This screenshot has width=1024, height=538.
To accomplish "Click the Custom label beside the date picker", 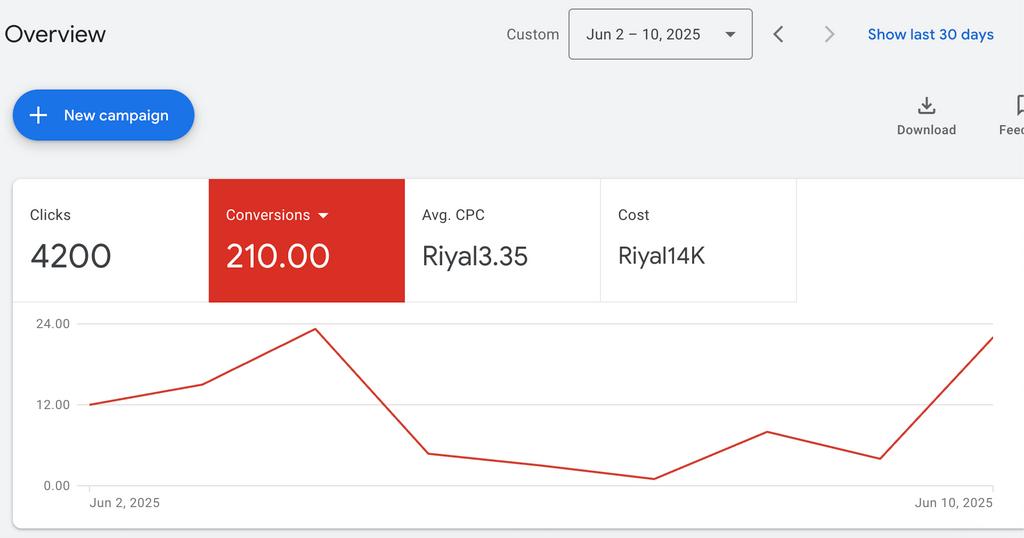I will 532,34.
